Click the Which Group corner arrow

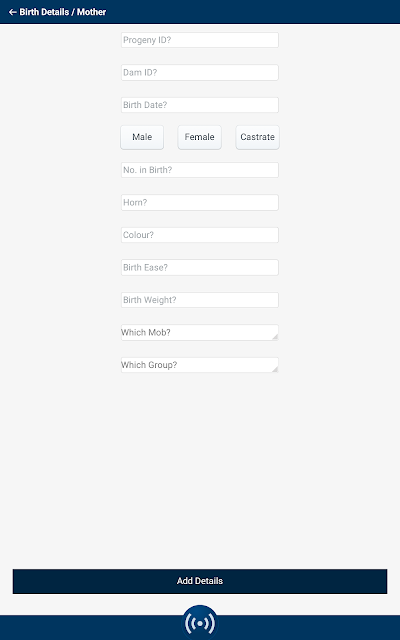275,369
